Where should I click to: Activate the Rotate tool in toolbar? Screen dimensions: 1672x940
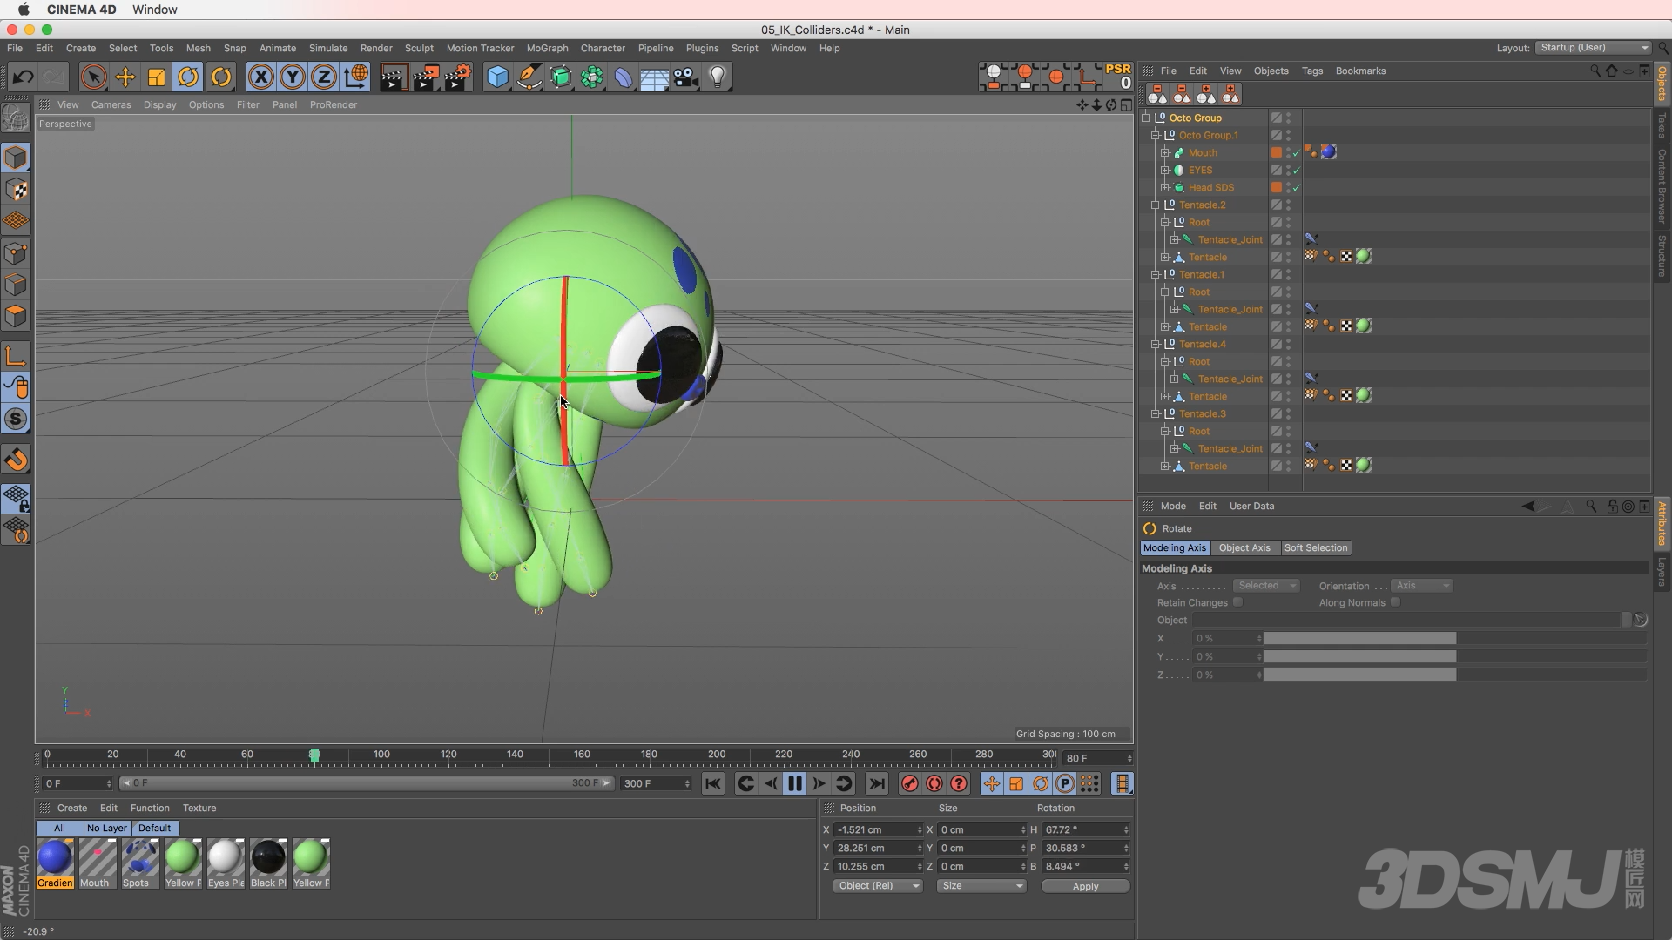[188, 77]
